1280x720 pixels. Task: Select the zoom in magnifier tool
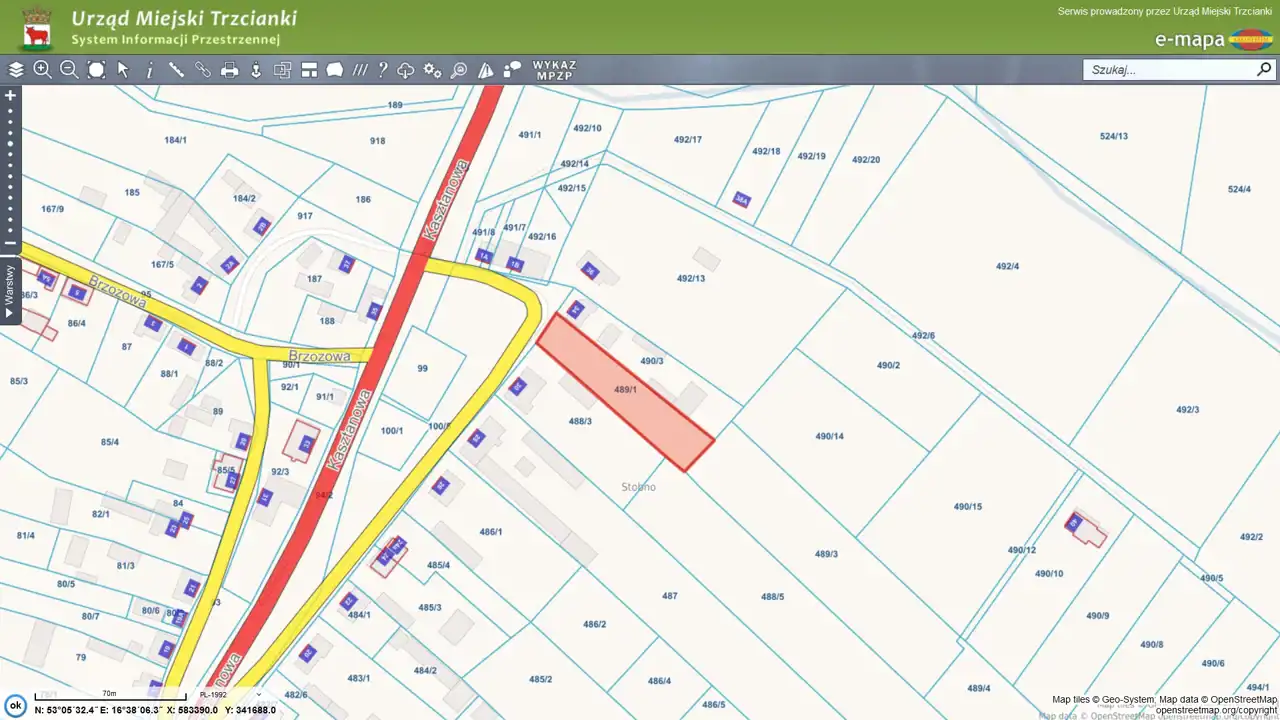42,70
